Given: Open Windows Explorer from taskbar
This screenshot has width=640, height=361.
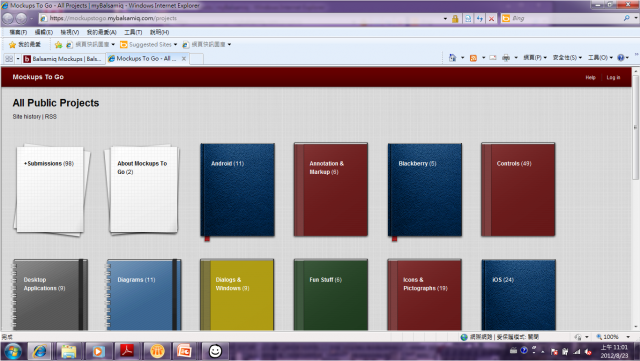Looking at the screenshot, I should click(69, 351).
